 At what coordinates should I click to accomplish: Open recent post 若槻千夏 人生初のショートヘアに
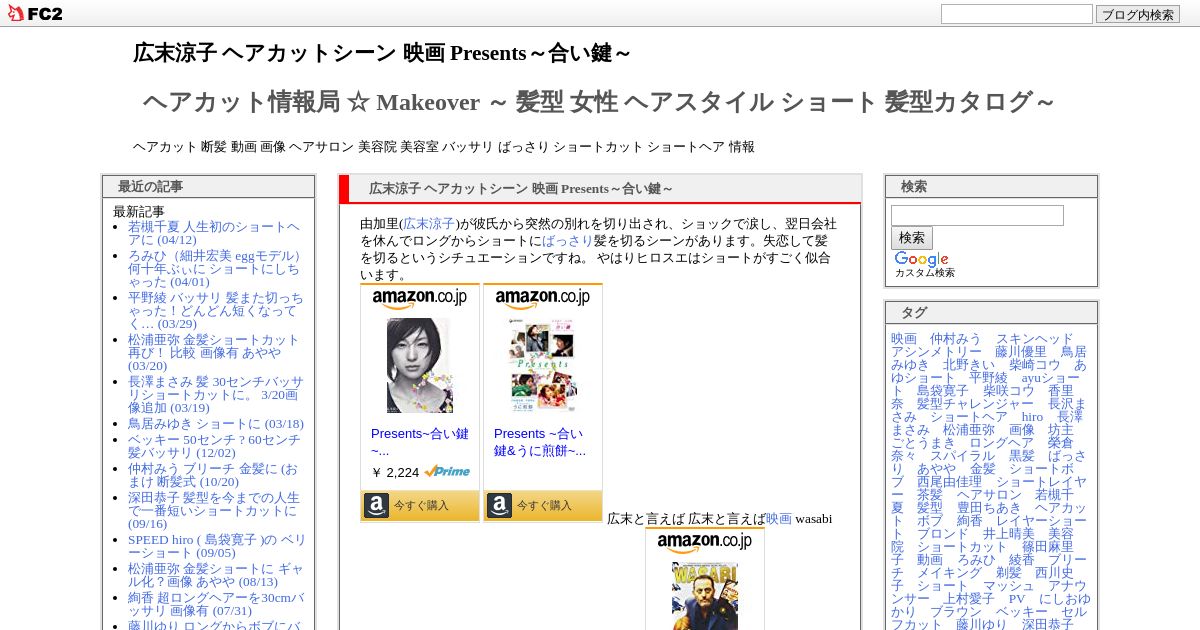(214, 233)
